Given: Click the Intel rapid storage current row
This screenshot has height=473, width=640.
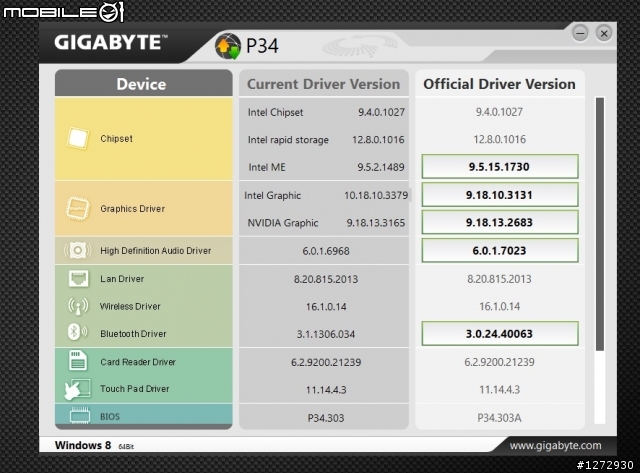Looking at the screenshot, I should point(326,140).
